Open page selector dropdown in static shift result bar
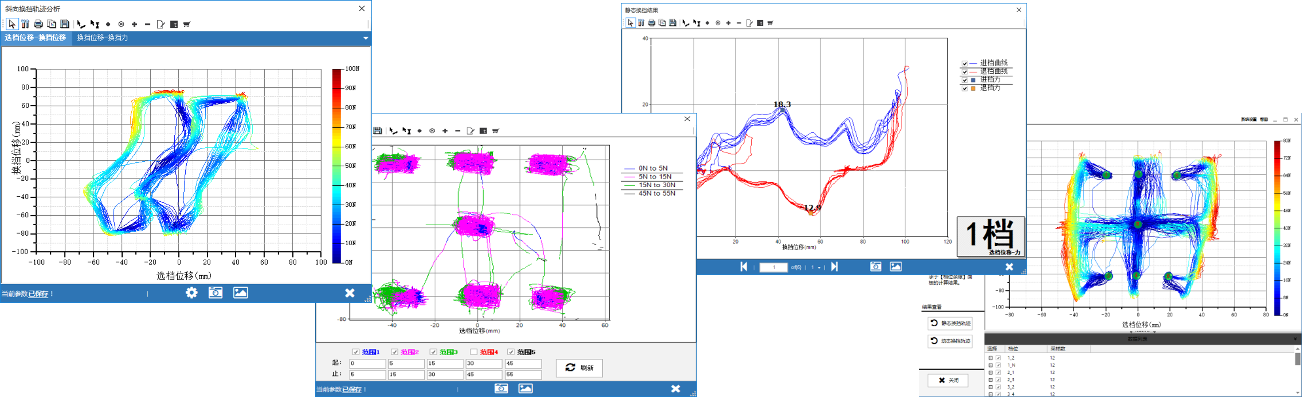1302x398 pixels. [x=819, y=267]
